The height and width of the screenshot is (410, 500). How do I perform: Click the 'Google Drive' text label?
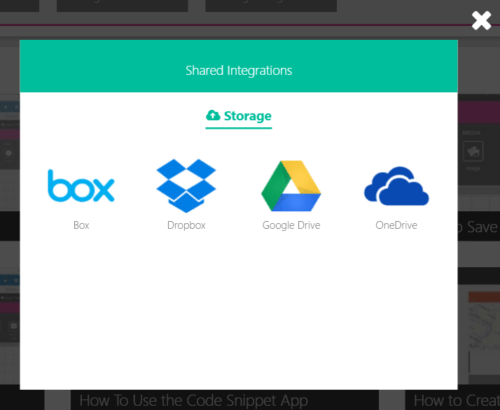tap(291, 226)
